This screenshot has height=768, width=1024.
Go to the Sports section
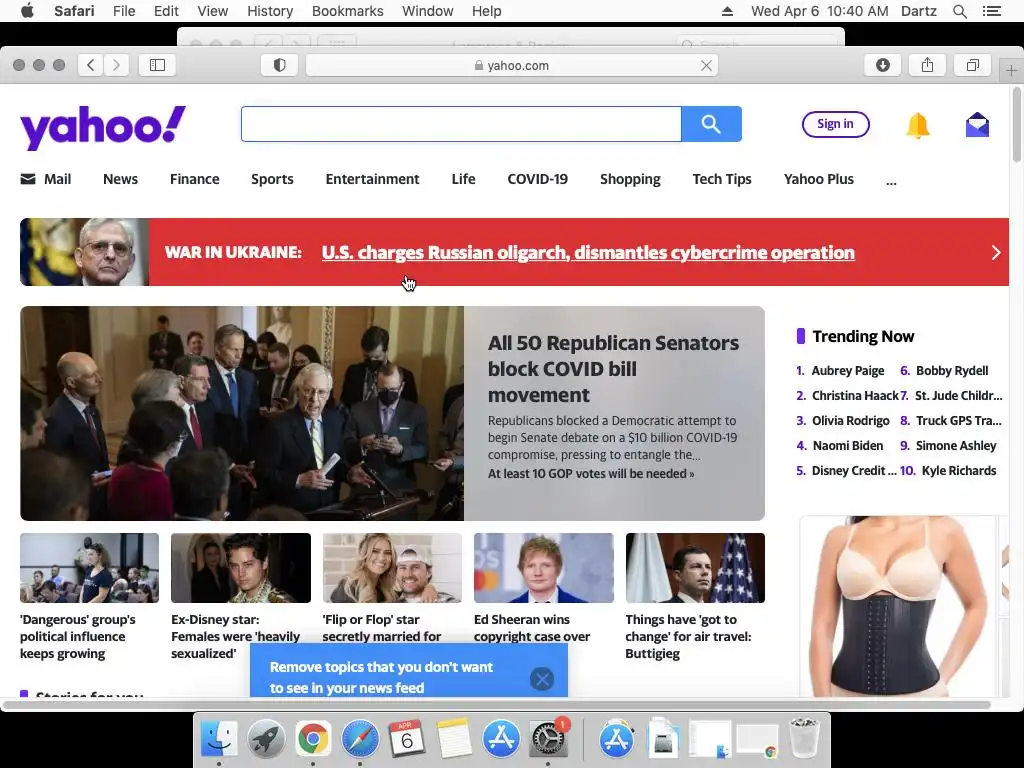click(x=272, y=179)
